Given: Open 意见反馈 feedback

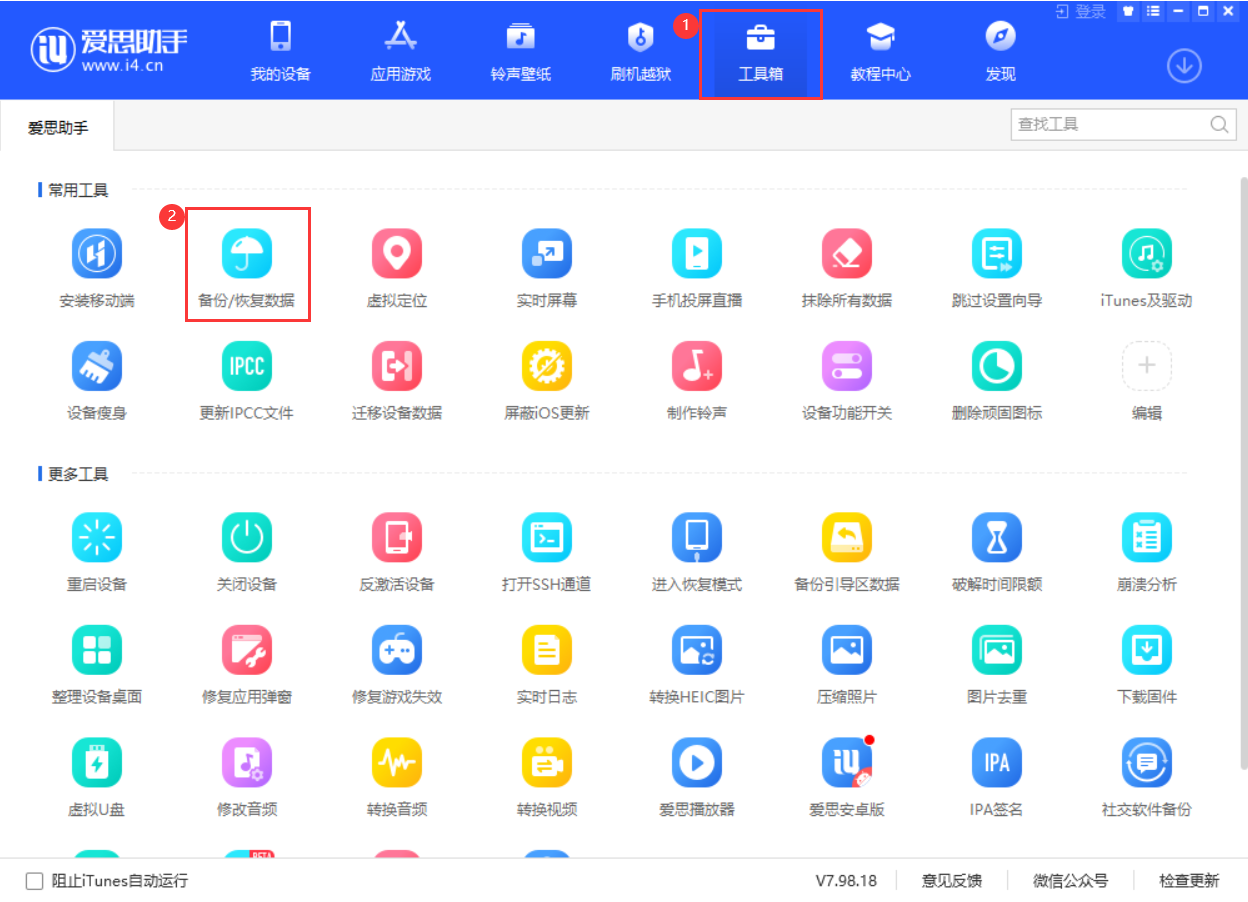Looking at the screenshot, I should click(952, 880).
